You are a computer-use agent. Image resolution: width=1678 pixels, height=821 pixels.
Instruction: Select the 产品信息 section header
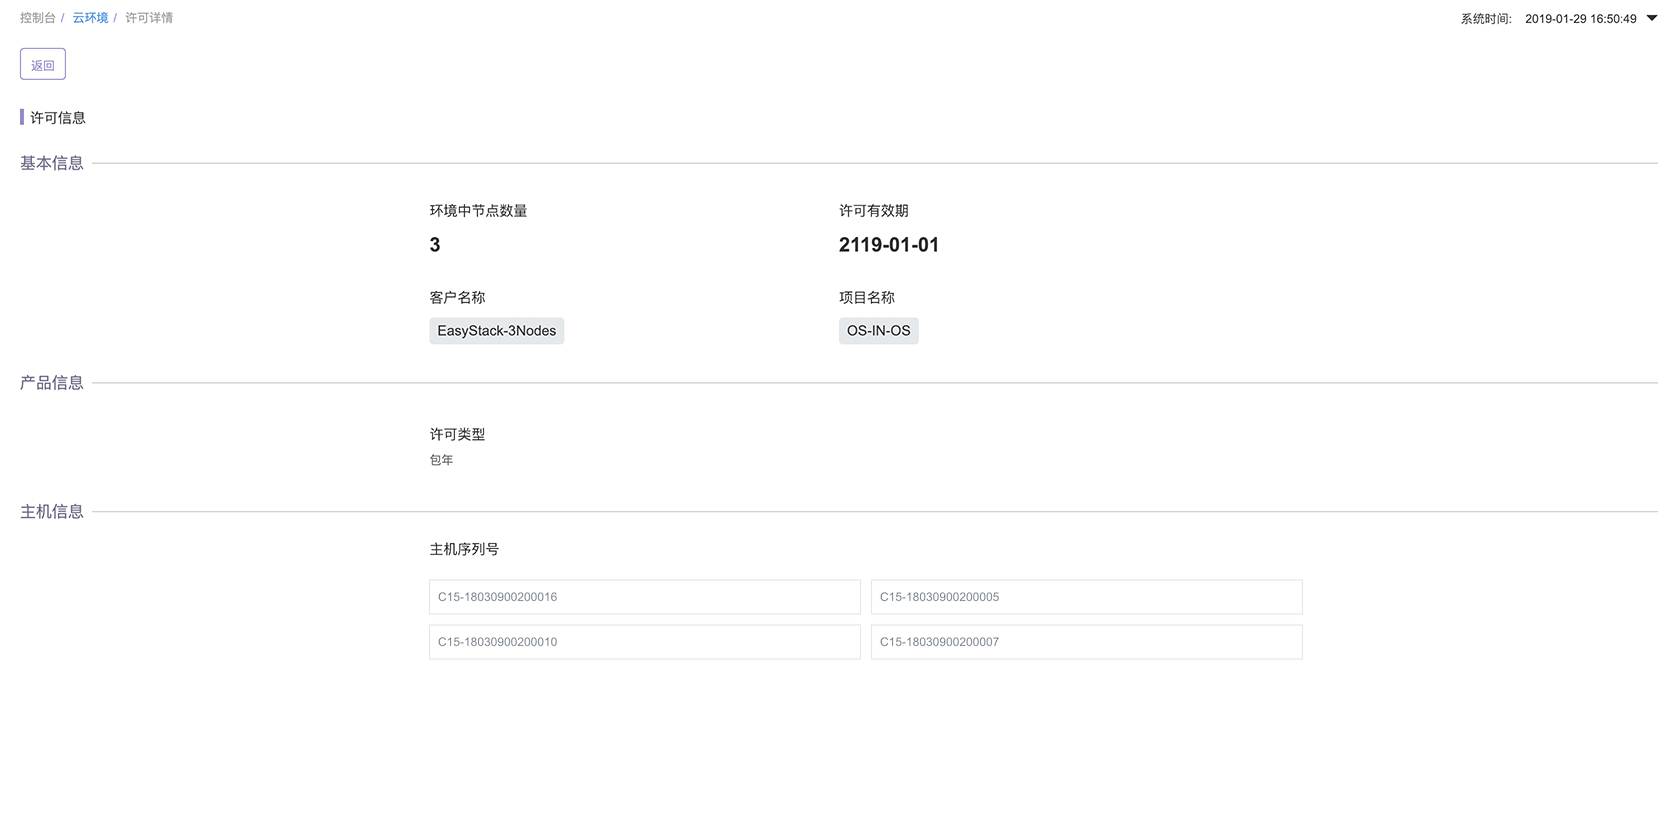click(52, 383)
